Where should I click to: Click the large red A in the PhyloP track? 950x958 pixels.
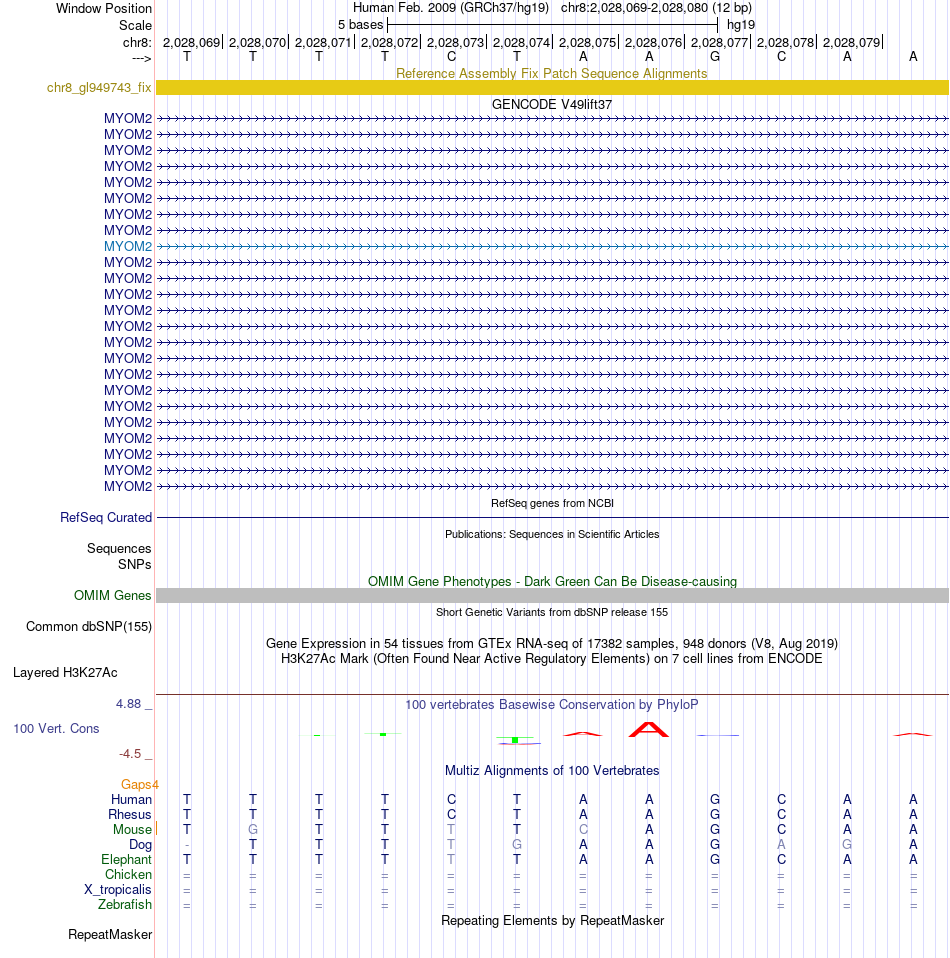tap(649, 729)
